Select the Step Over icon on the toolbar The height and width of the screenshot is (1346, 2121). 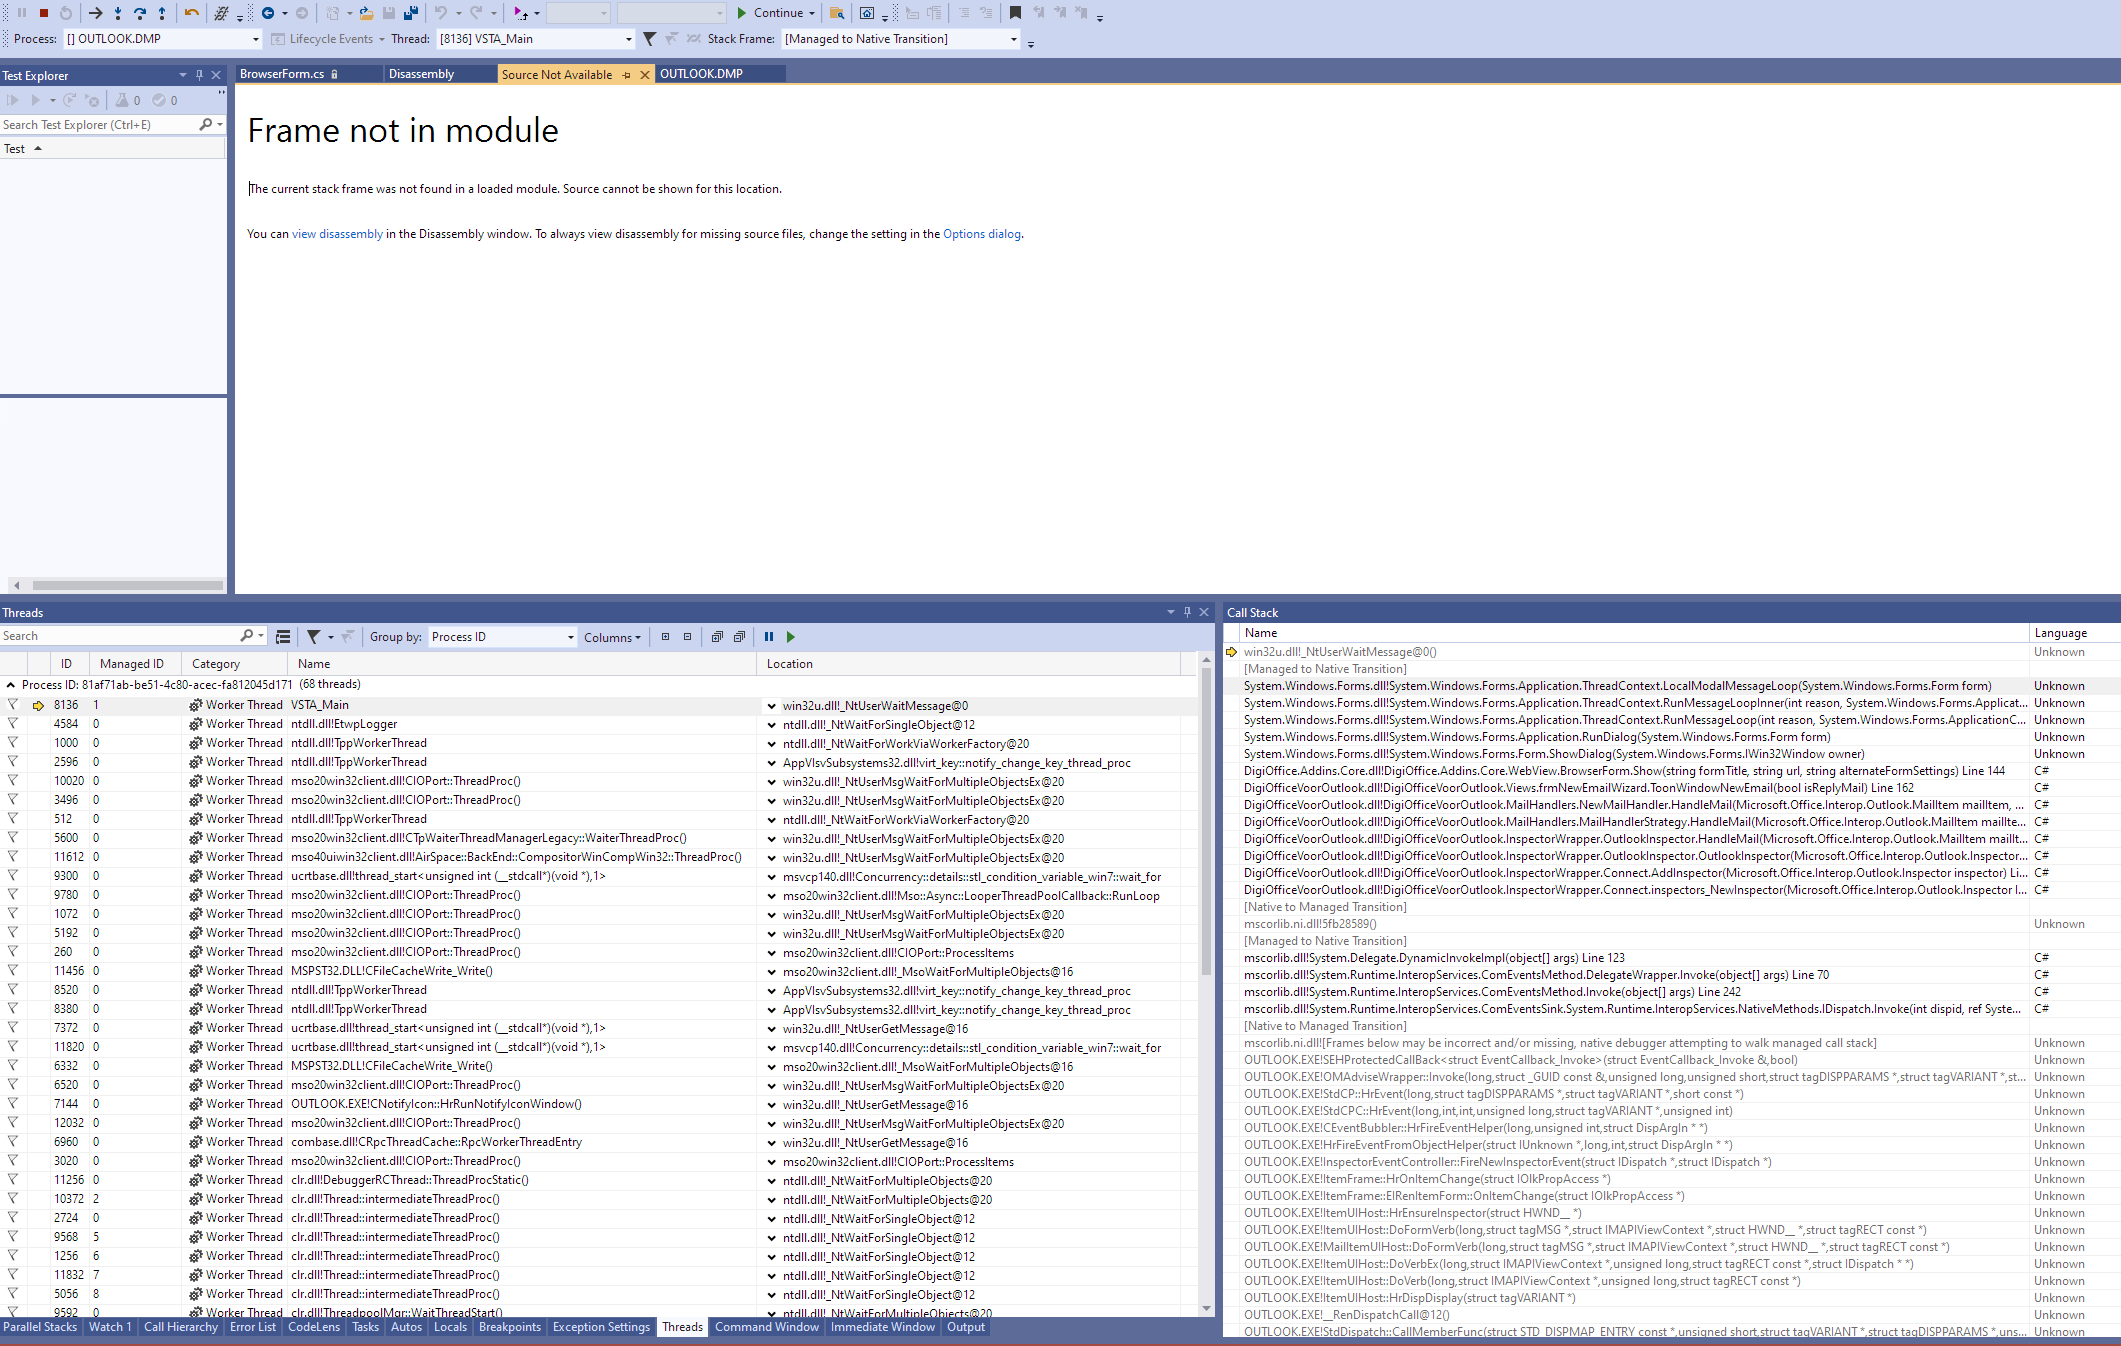pyautogui.click(x=140, y=13)
